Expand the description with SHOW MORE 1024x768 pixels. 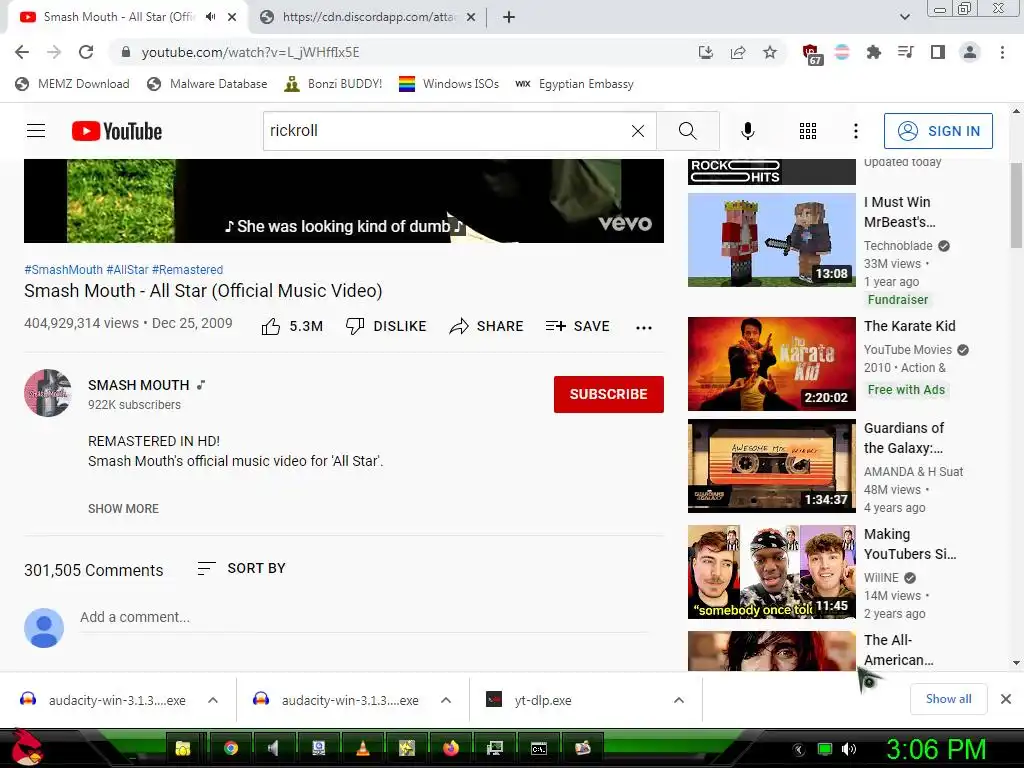123,508
